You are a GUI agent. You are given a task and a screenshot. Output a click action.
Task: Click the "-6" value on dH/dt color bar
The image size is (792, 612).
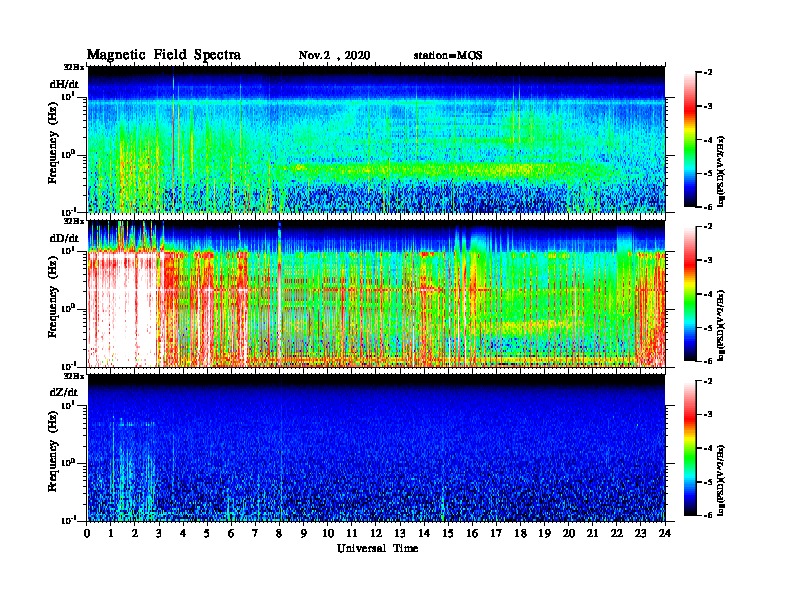pos(708,207)
